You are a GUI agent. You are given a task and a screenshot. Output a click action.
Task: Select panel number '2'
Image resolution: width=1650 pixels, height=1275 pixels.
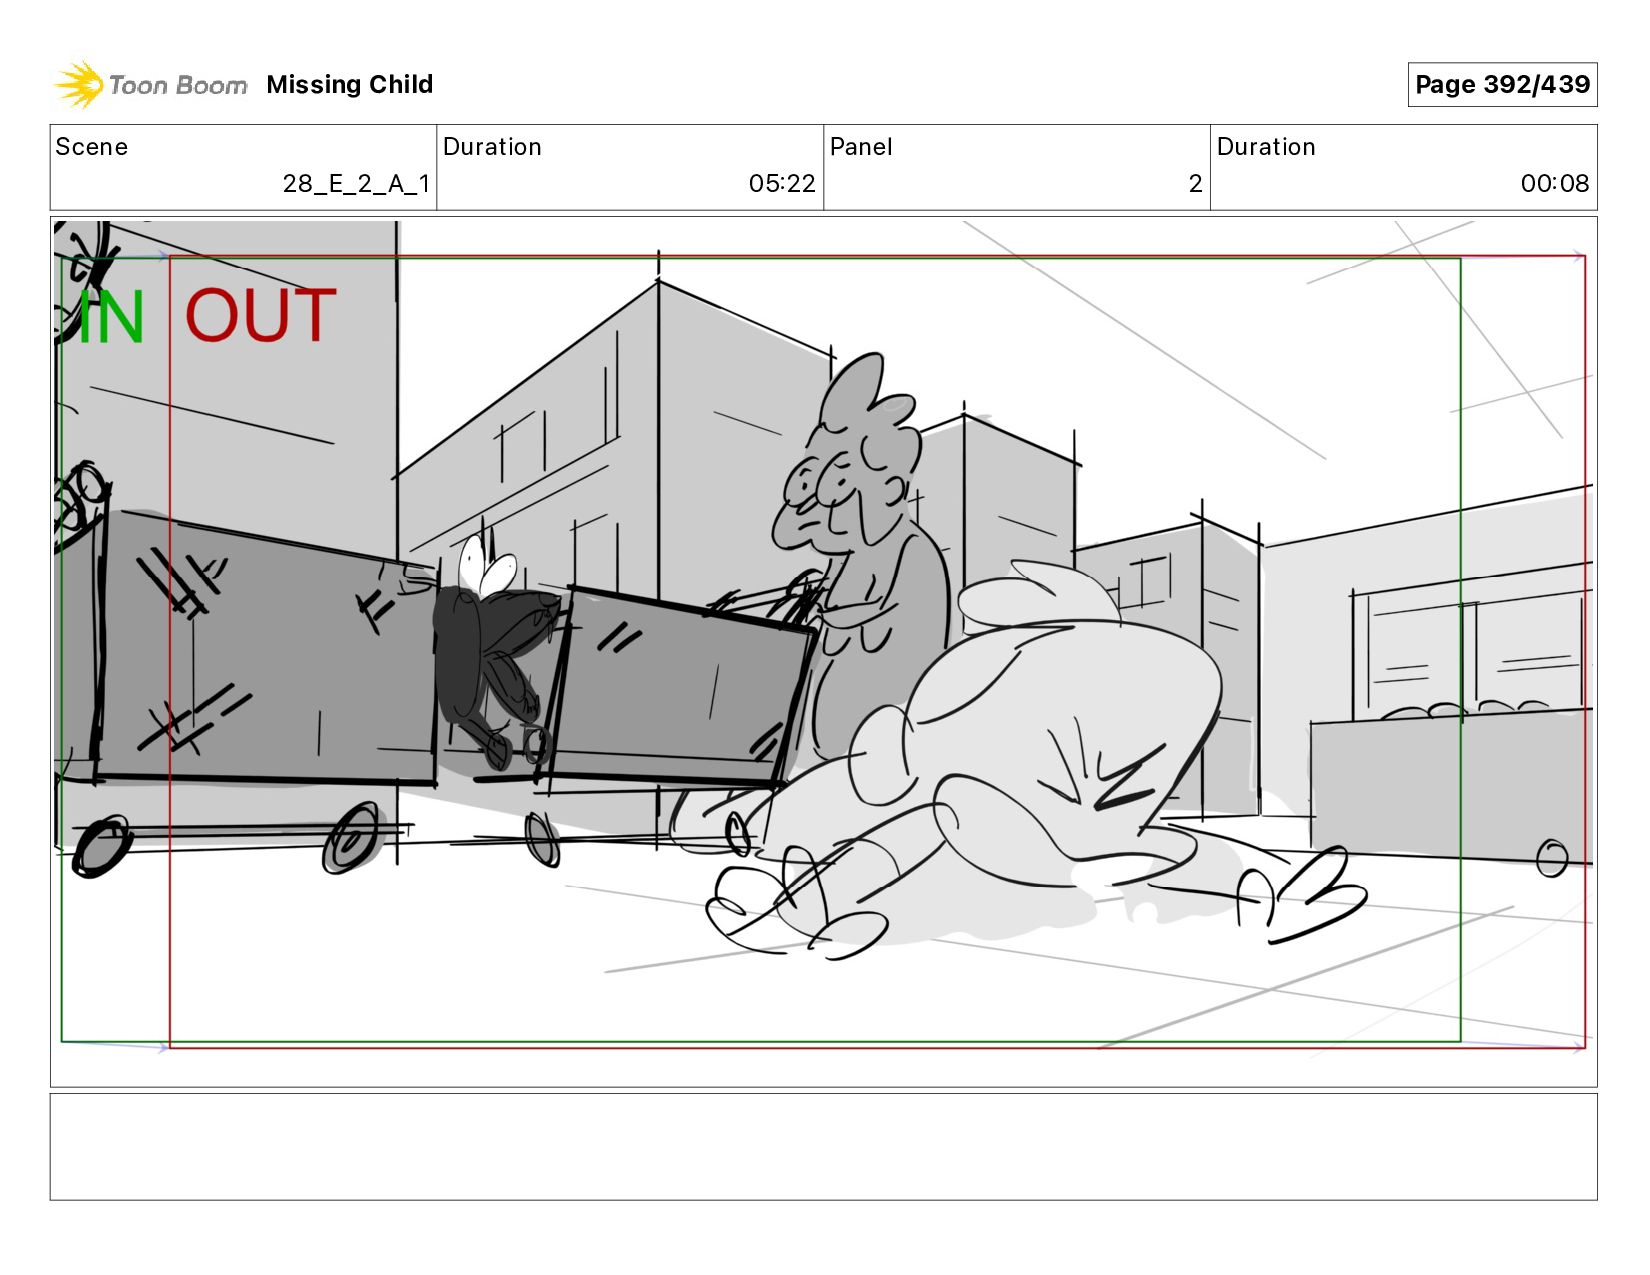point(1195,184)
